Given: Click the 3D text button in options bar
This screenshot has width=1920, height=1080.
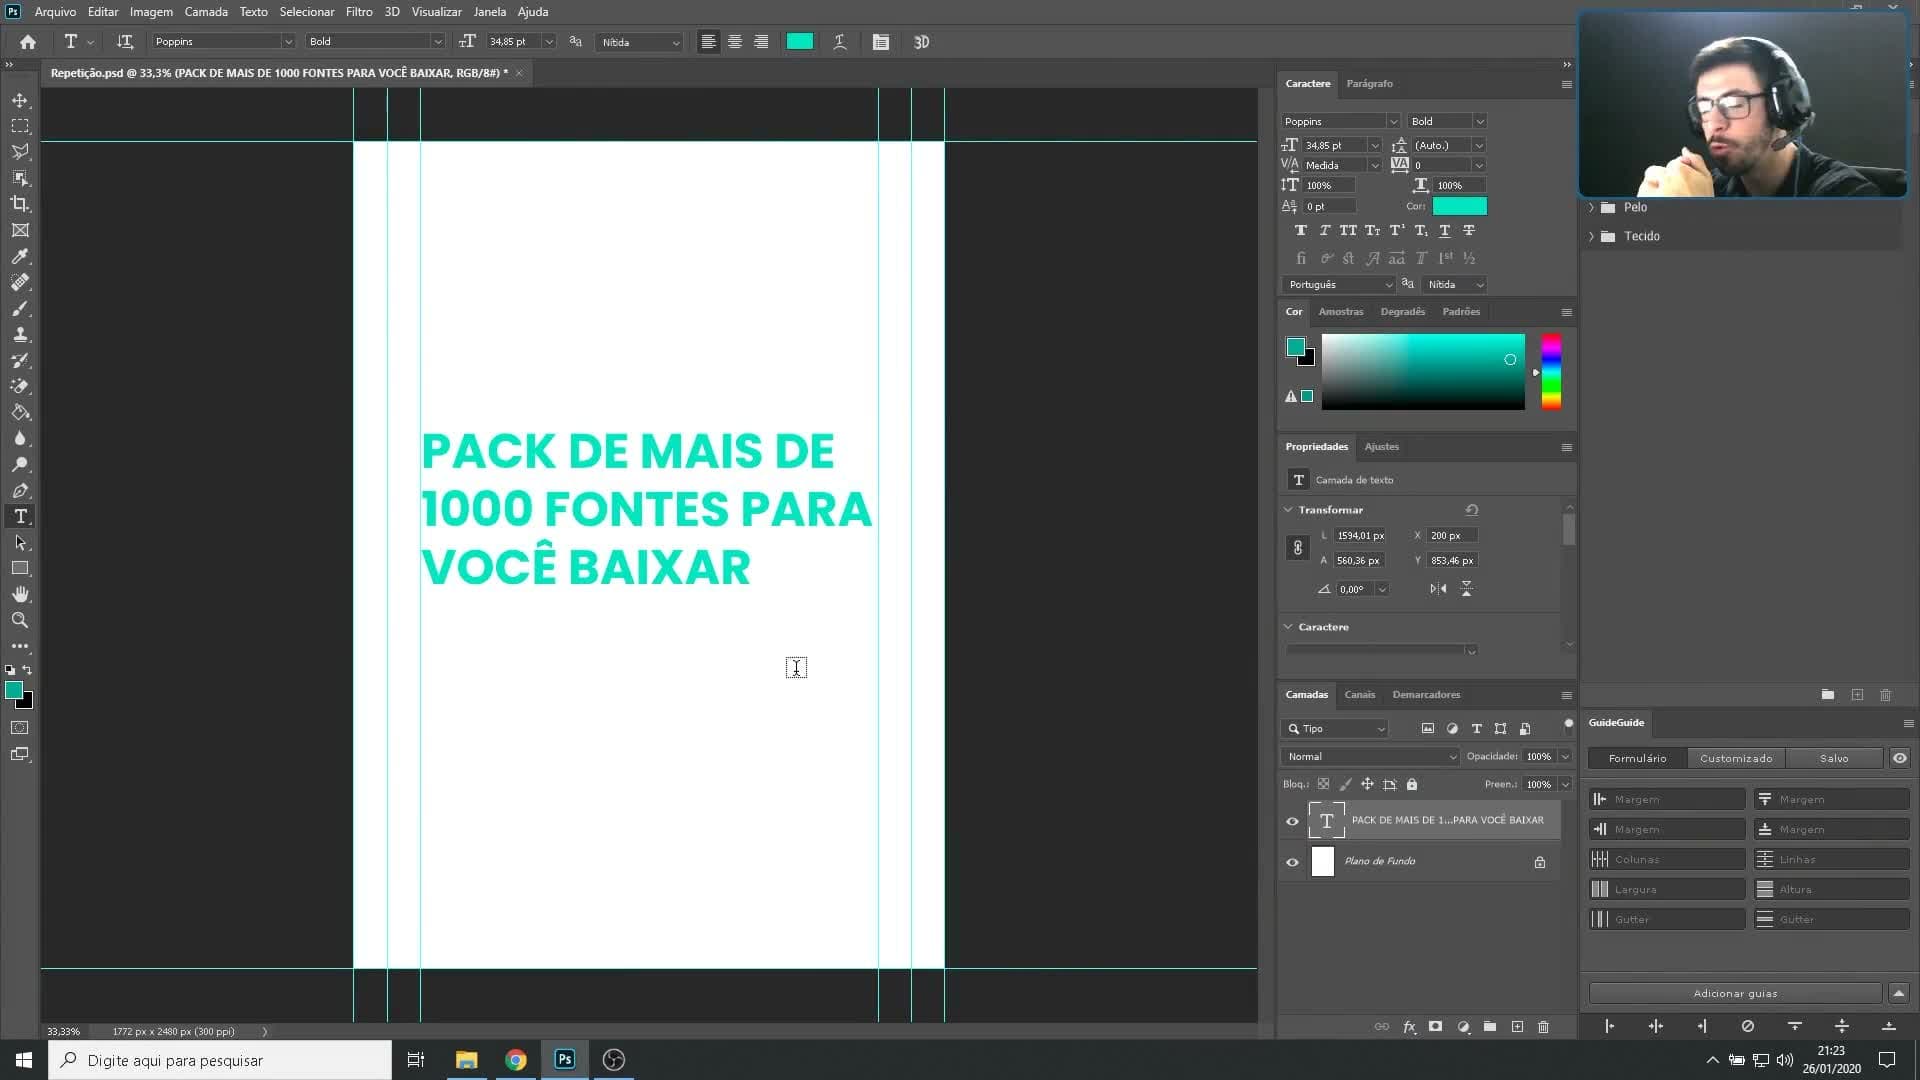Looking at the screenshot, I should tap(922, 42).
